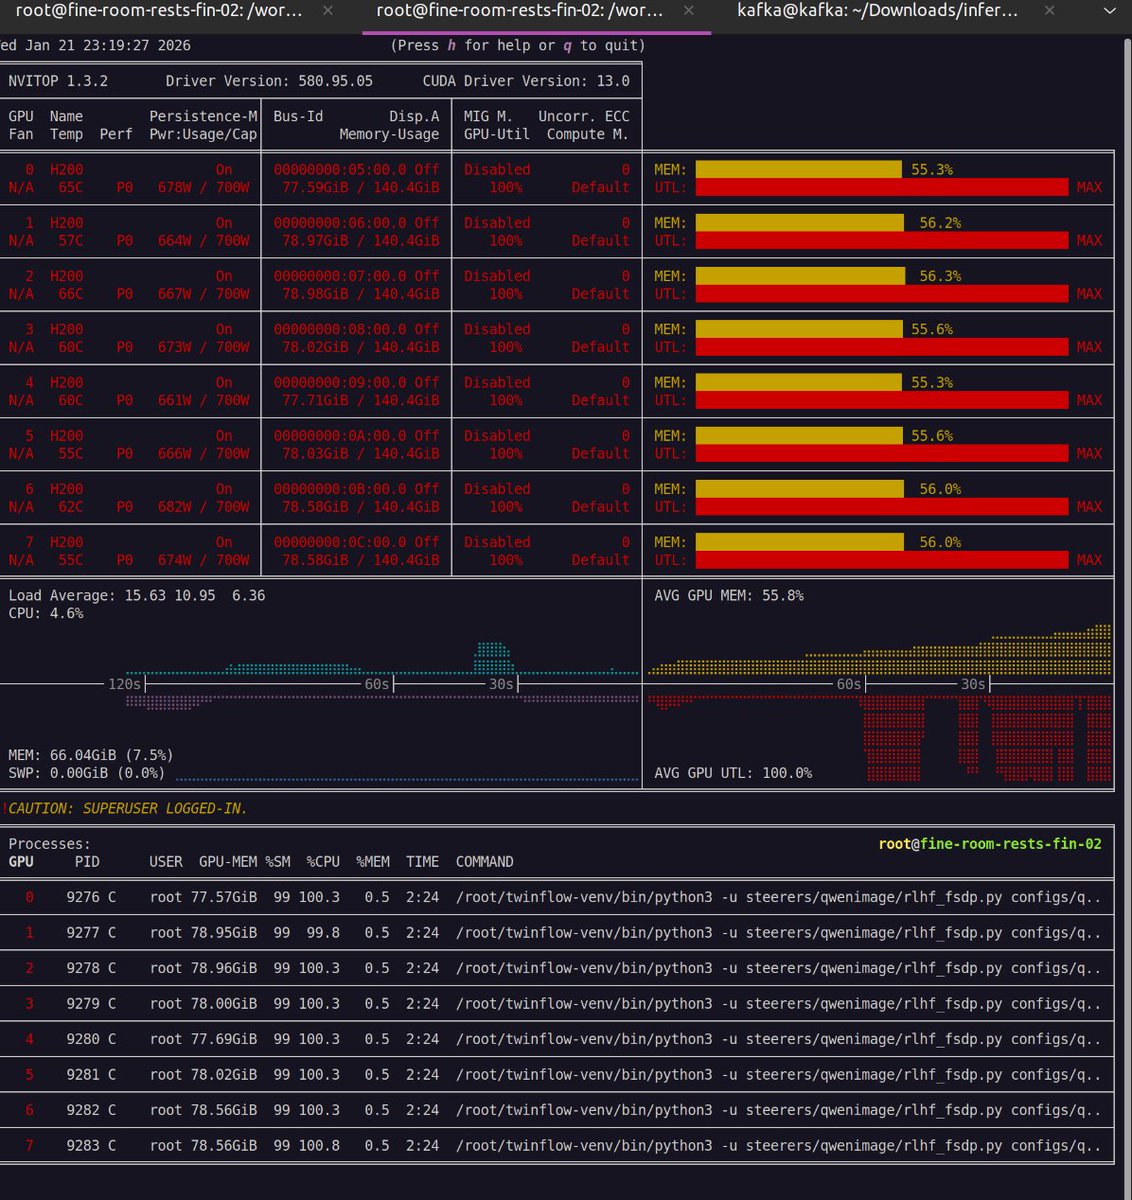The width and height of the screenshot is (1132, 1200).
Task: Click bus id 00000000:05:00.0
Action: click(340, 170)
